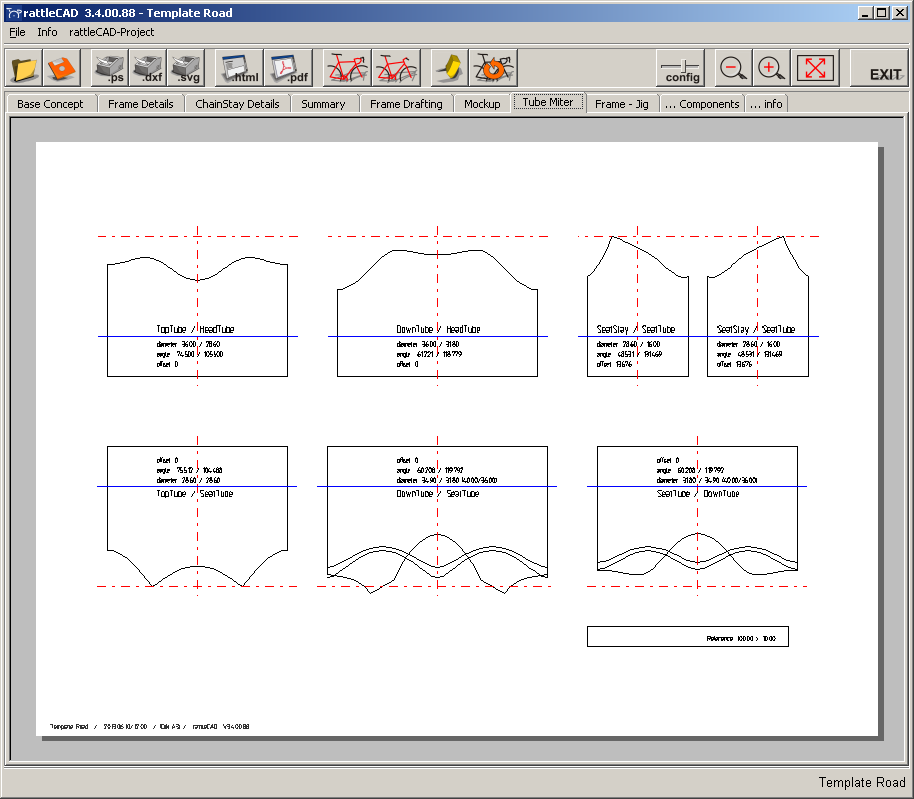Open the config slider button

click(681, 69)
